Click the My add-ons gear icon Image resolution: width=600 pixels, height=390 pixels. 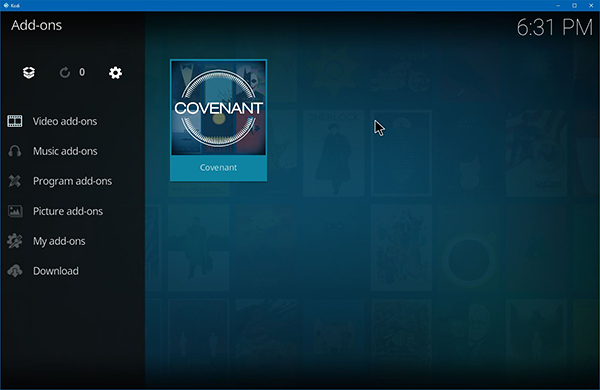(15, 241)
